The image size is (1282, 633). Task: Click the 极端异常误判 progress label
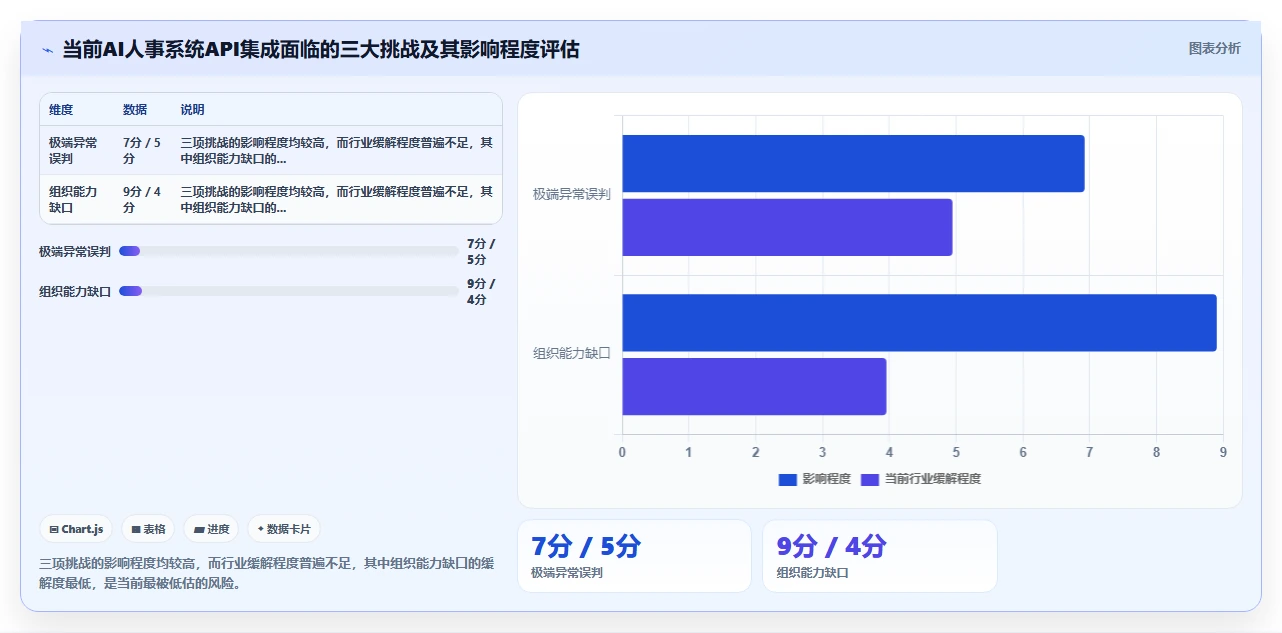(x=75, y=252)
